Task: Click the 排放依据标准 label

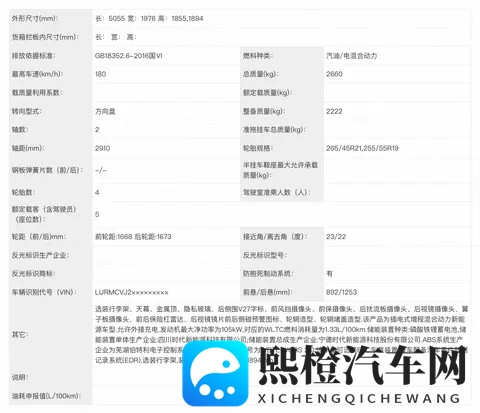Action: [34, 56]
